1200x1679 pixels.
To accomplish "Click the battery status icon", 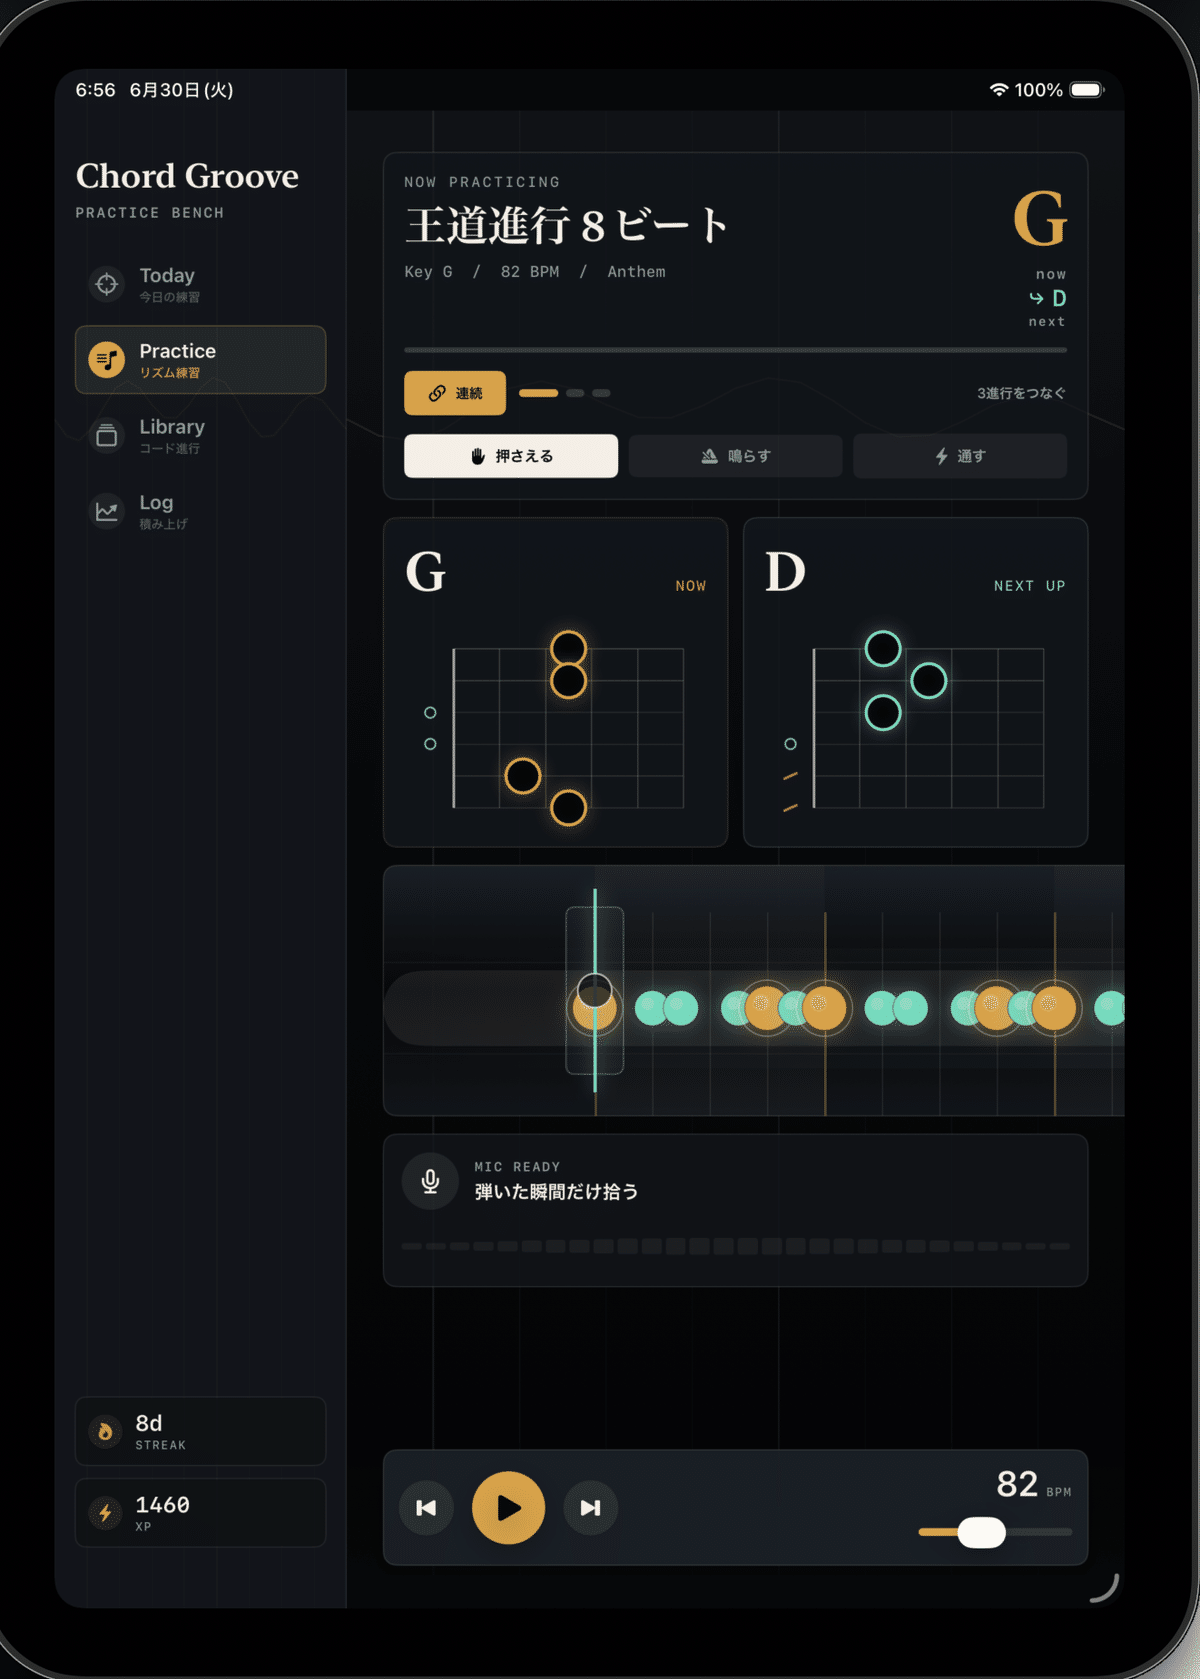I will 1087,90.
